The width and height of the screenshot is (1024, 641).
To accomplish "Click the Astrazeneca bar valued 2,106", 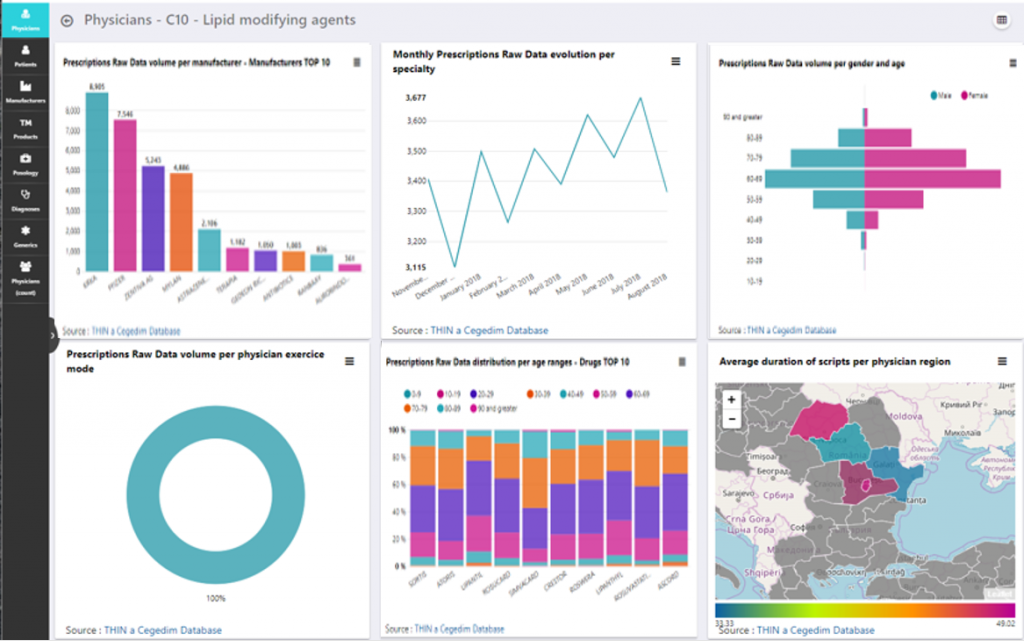I will (209, 250).
